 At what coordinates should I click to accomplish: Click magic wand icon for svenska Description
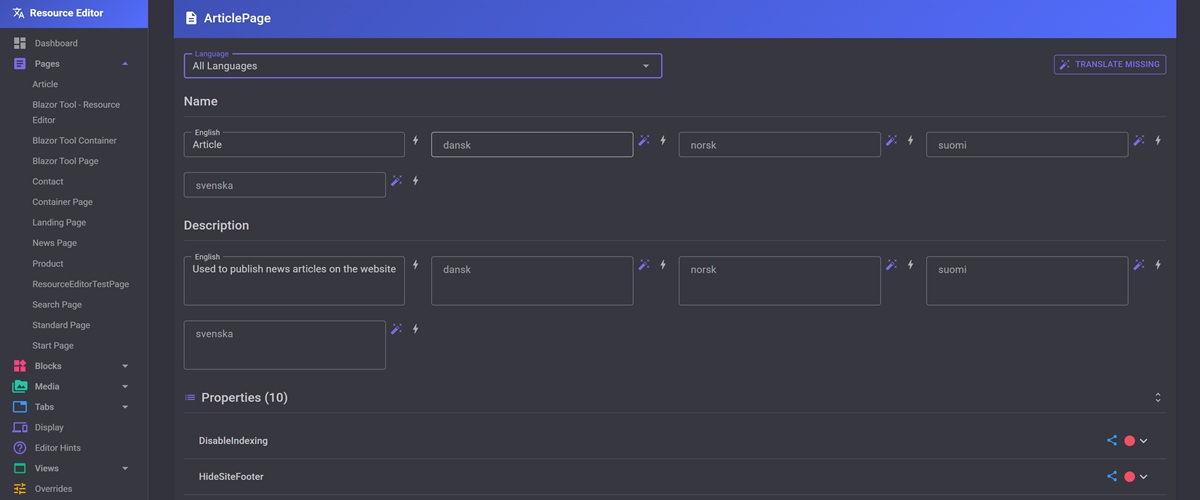pos(397,329)
